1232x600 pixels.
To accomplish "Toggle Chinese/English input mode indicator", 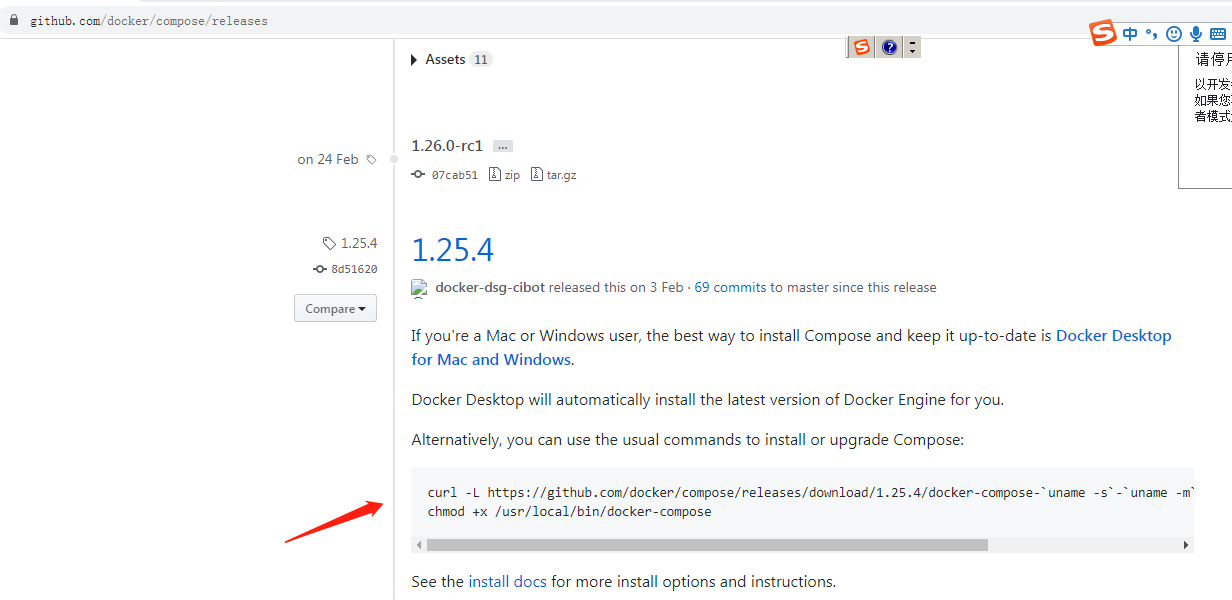I will tap(1130, 34).
